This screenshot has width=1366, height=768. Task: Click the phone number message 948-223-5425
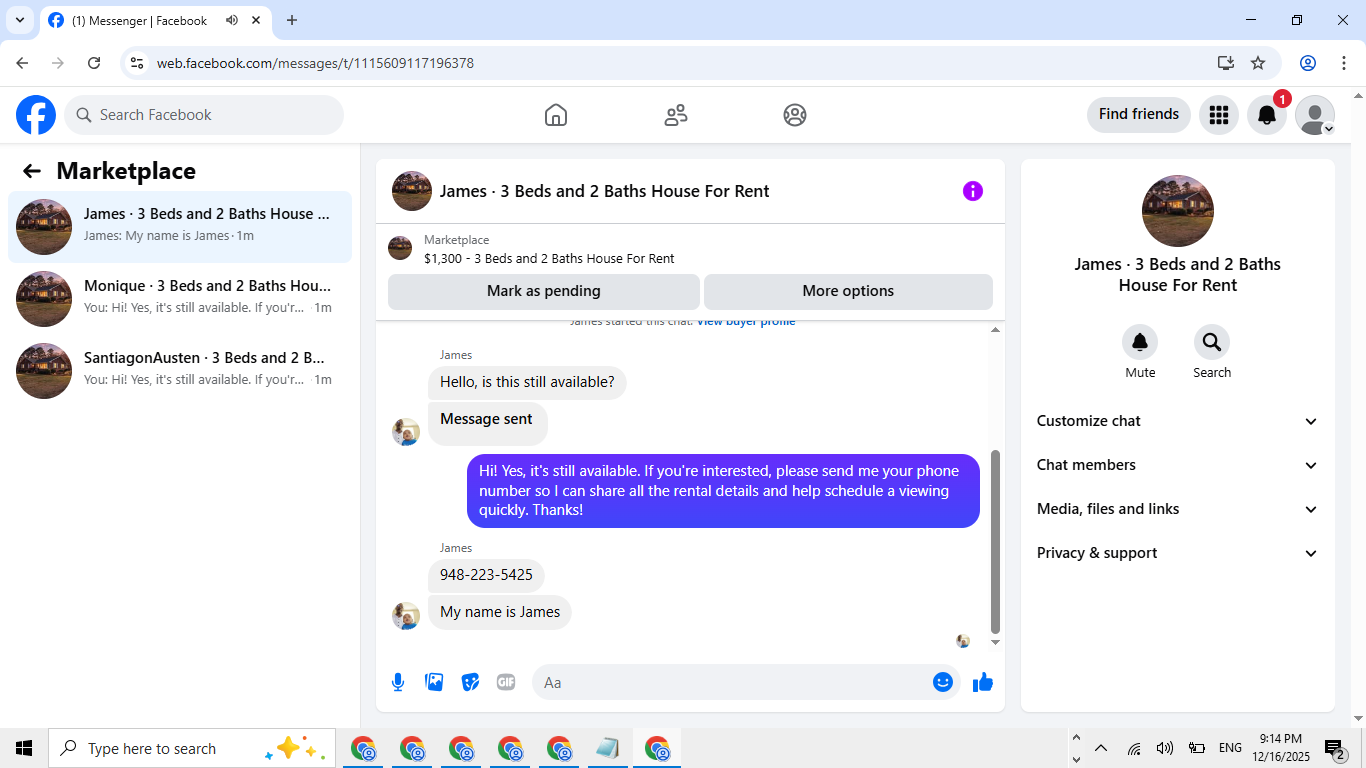(486, 575)
